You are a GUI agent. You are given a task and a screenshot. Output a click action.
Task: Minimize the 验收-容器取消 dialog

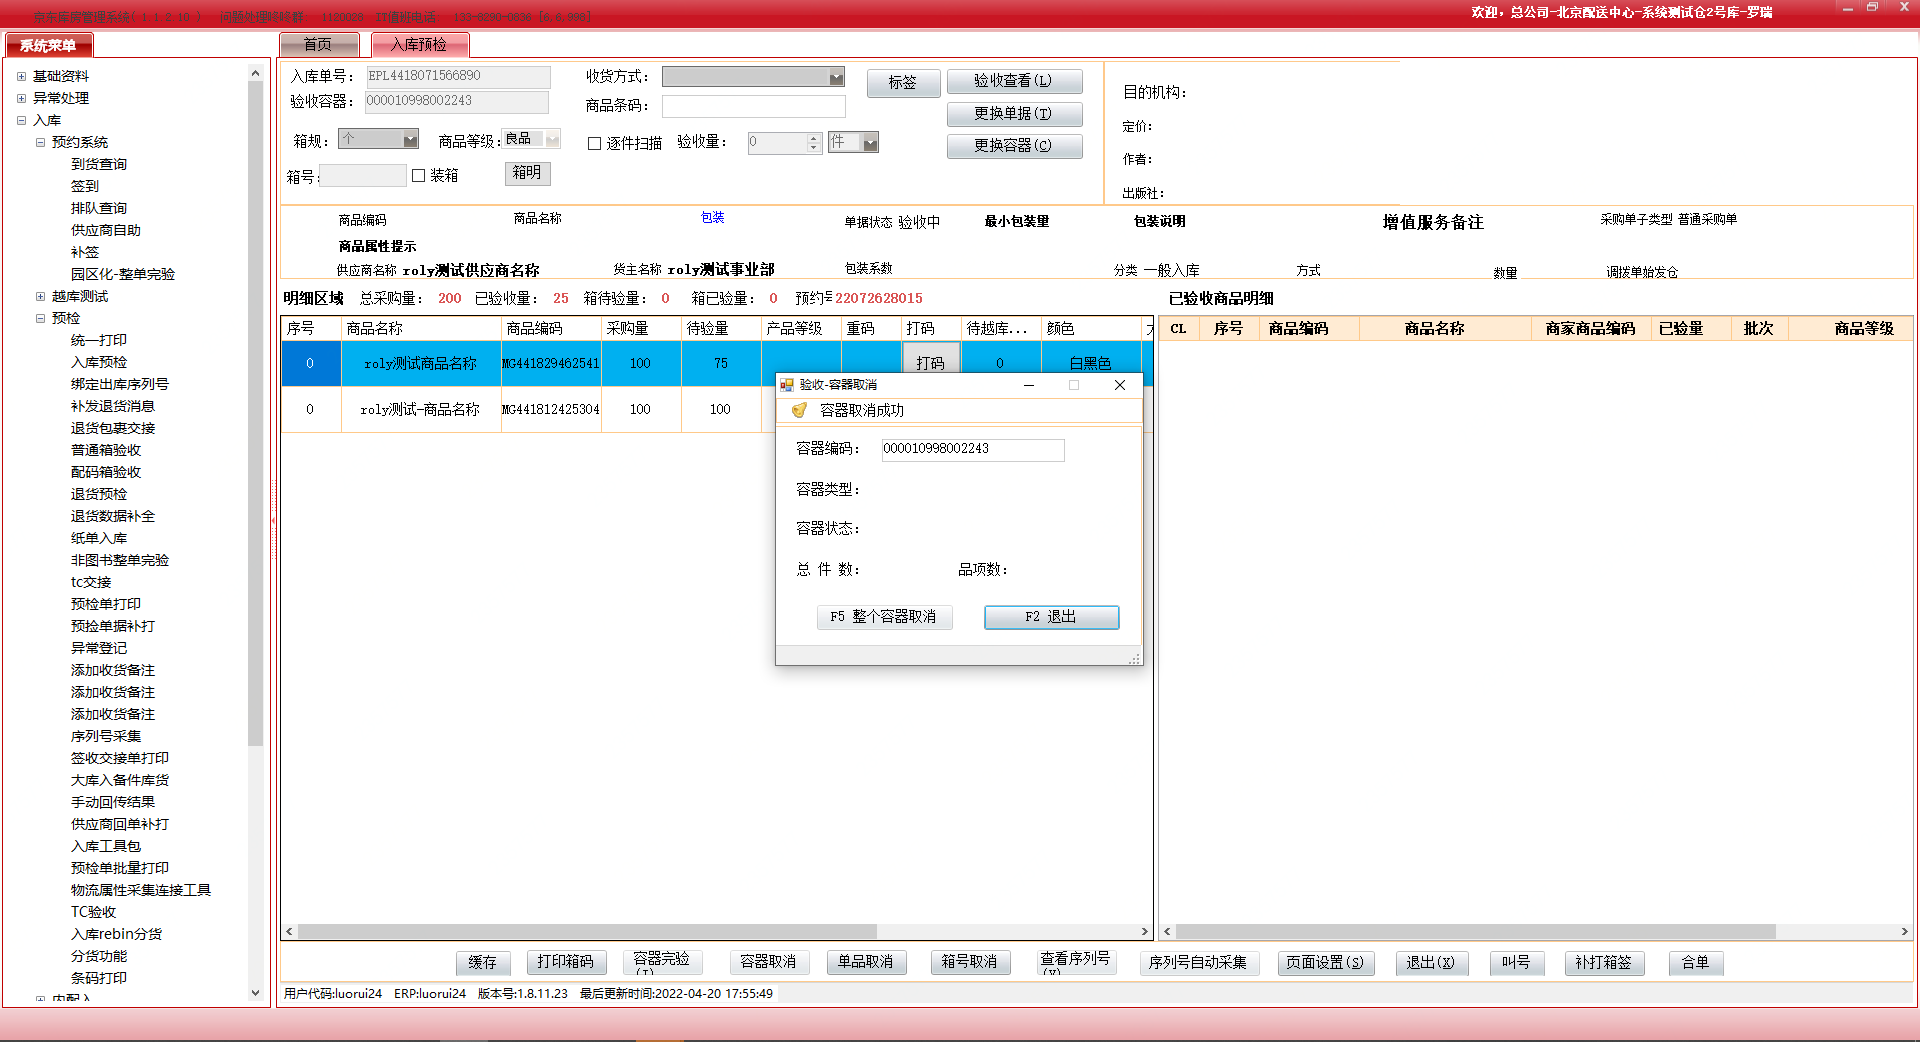pyautogui.click(x=1028, y=385)
